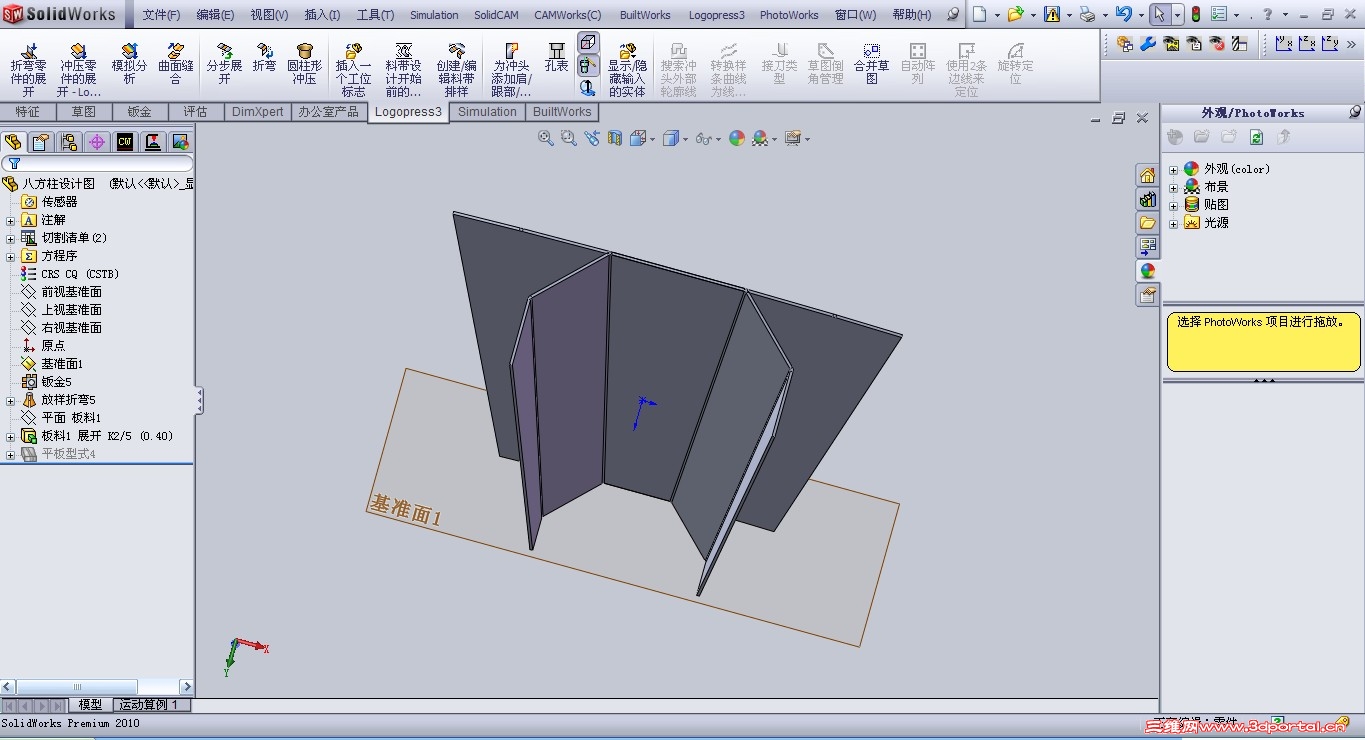This screenshot has height=740, width=1365.
Task: Click 插入一个工位标志 insert station mark
Action: 354,70
